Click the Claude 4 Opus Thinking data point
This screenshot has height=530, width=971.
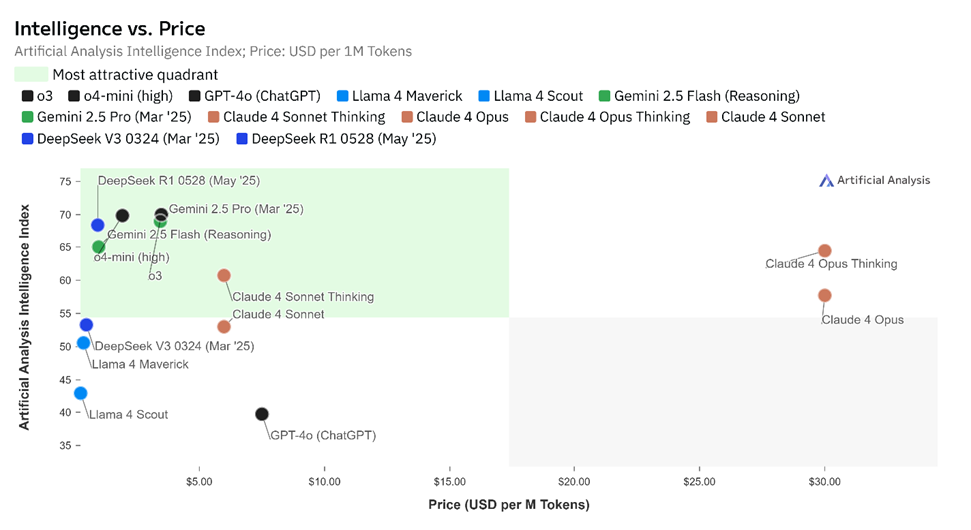point(824,251)
